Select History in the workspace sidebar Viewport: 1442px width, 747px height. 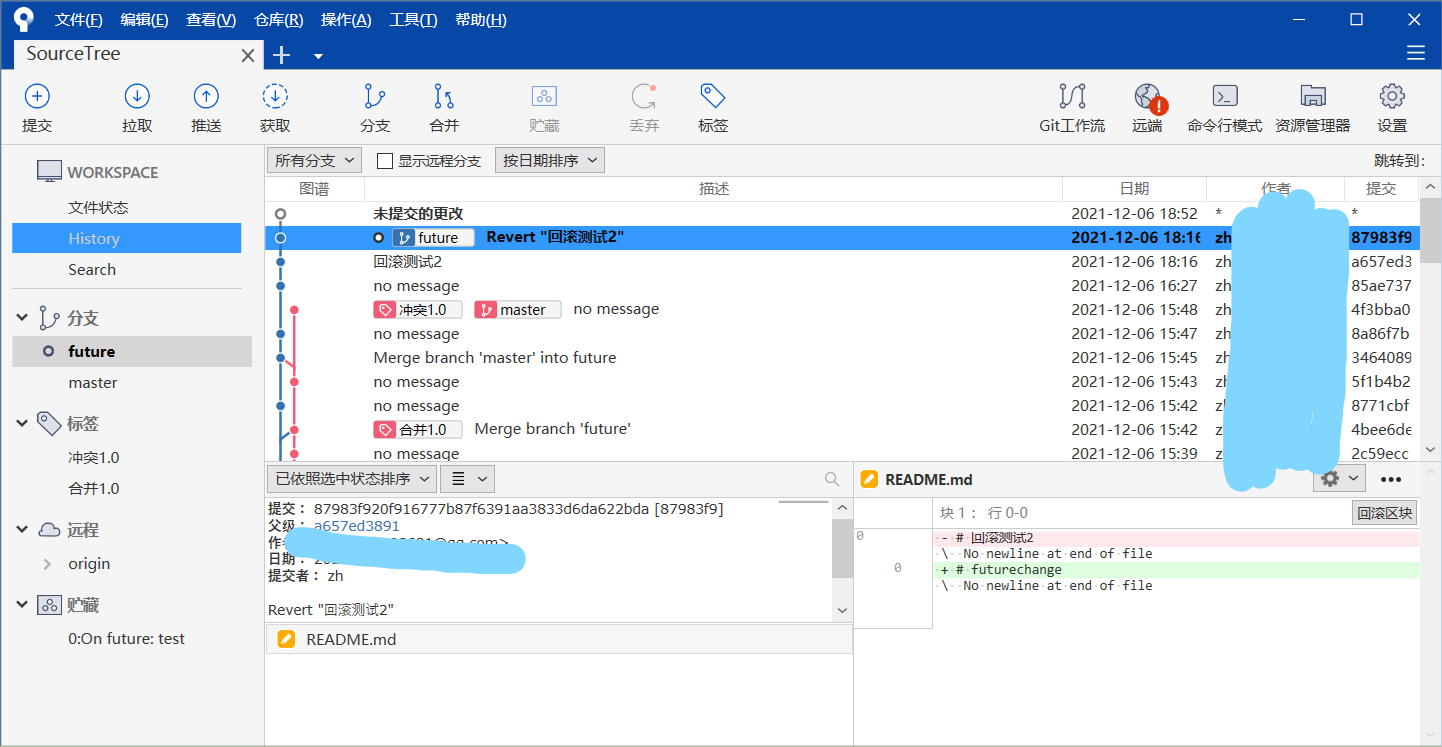coord(127,238)
